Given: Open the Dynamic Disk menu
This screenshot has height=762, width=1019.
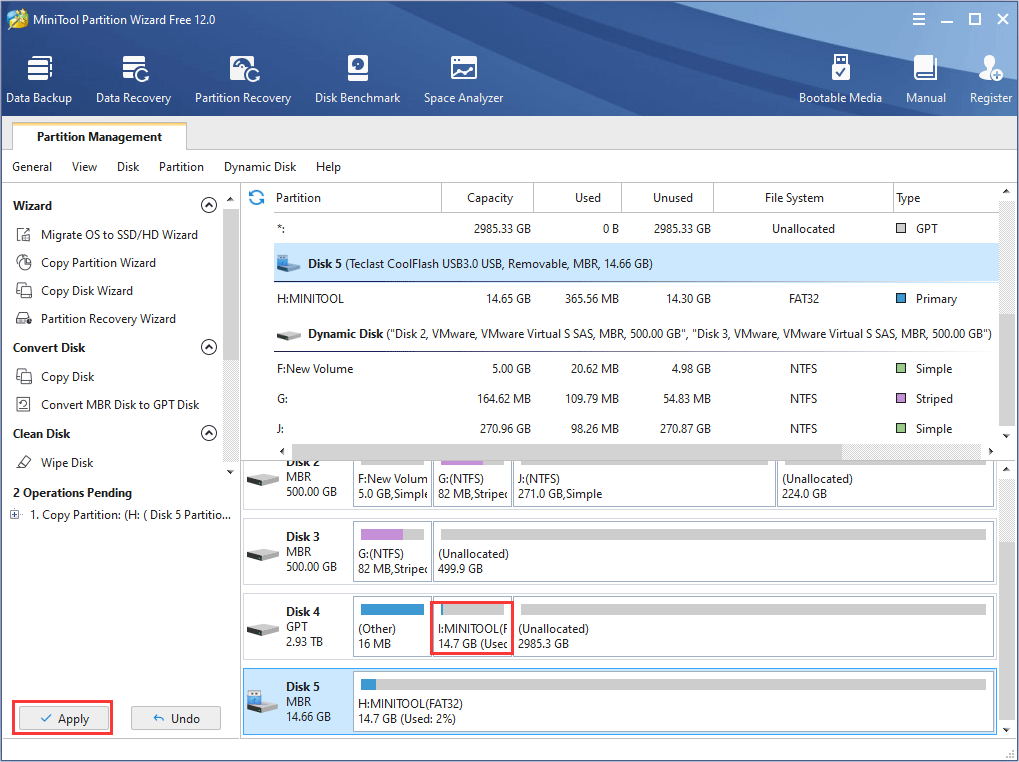Looking at the screenshot, I should click(260, 167).
